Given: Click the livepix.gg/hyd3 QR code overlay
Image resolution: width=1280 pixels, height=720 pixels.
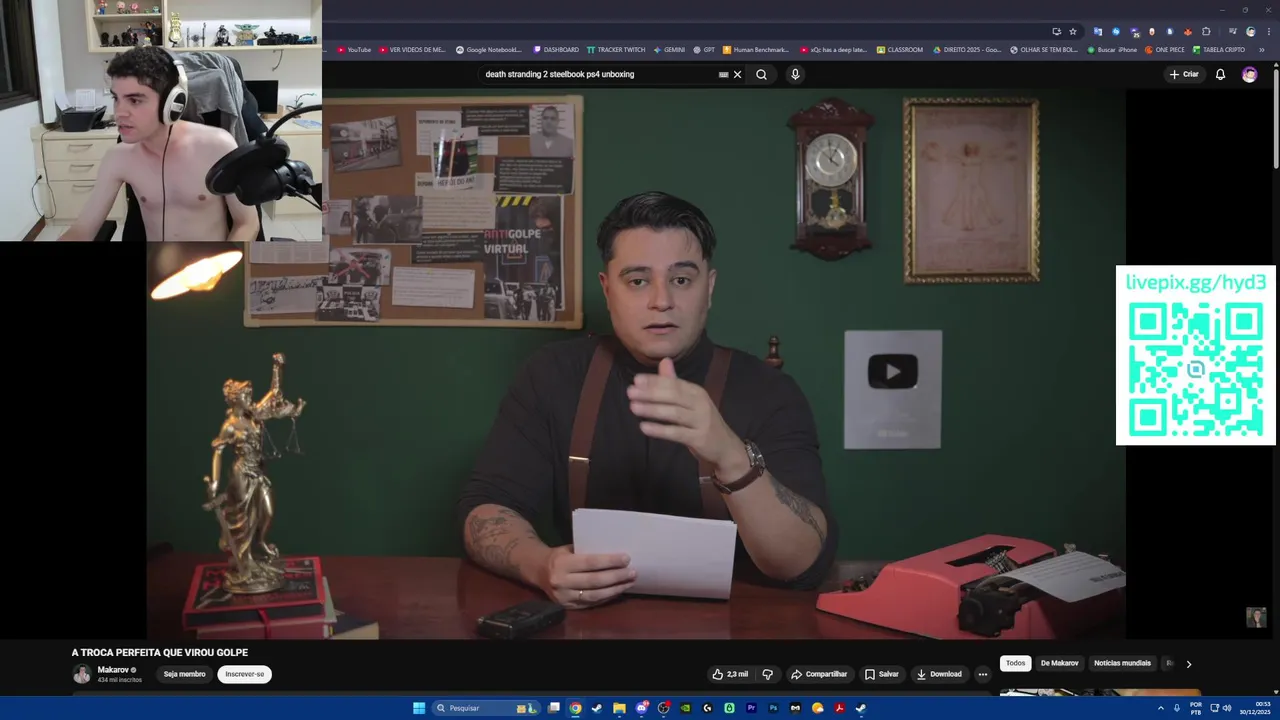Looking at the screenshot, I should 1196,355.
